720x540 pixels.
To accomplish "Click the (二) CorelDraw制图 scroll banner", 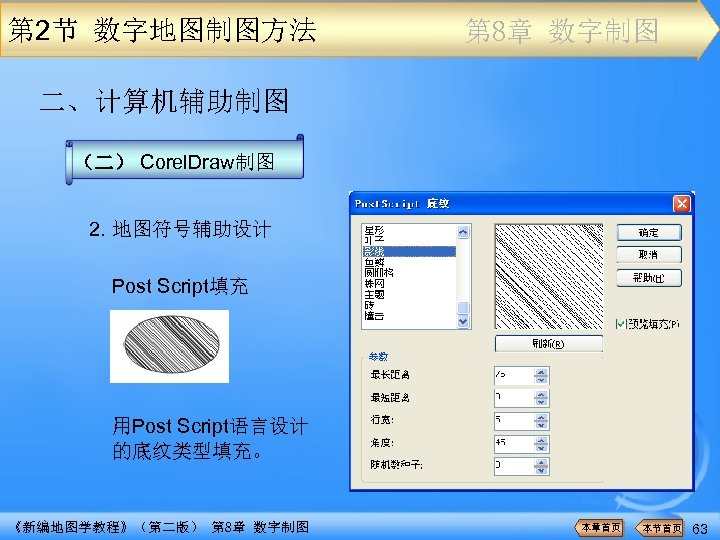I will click(185, 161).
